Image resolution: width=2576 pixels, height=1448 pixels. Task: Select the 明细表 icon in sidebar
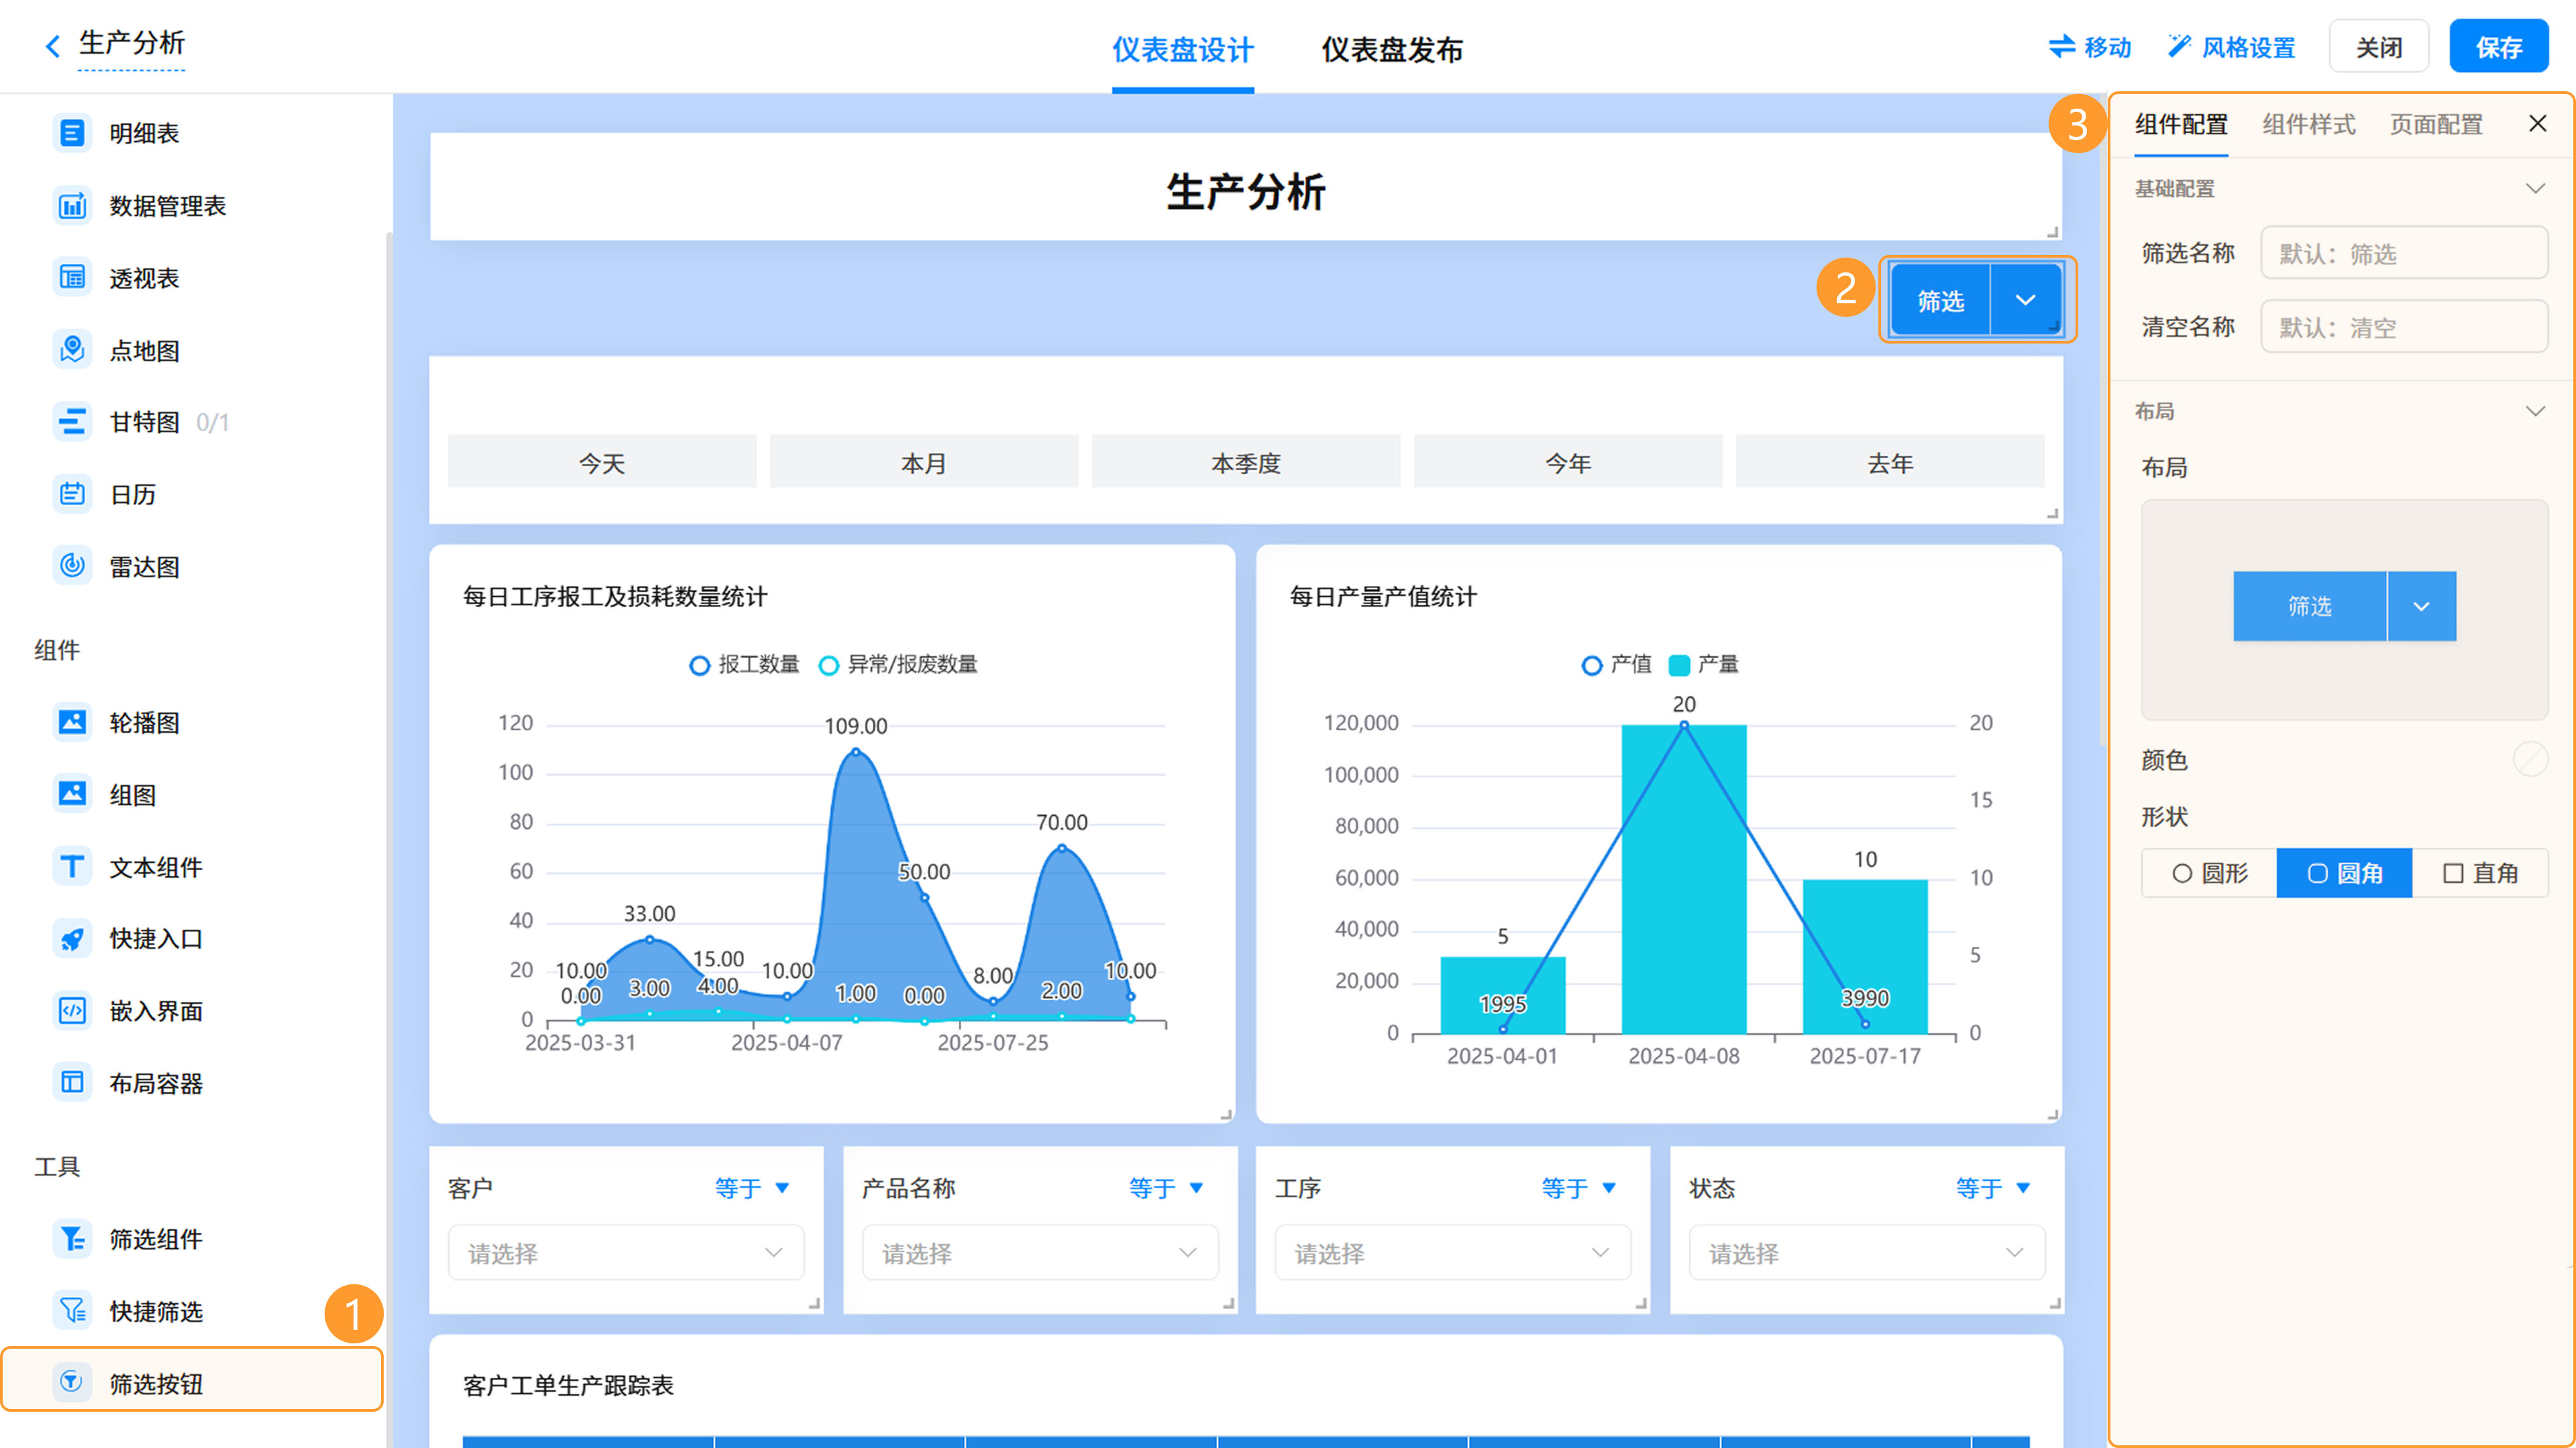coord(72,132)
